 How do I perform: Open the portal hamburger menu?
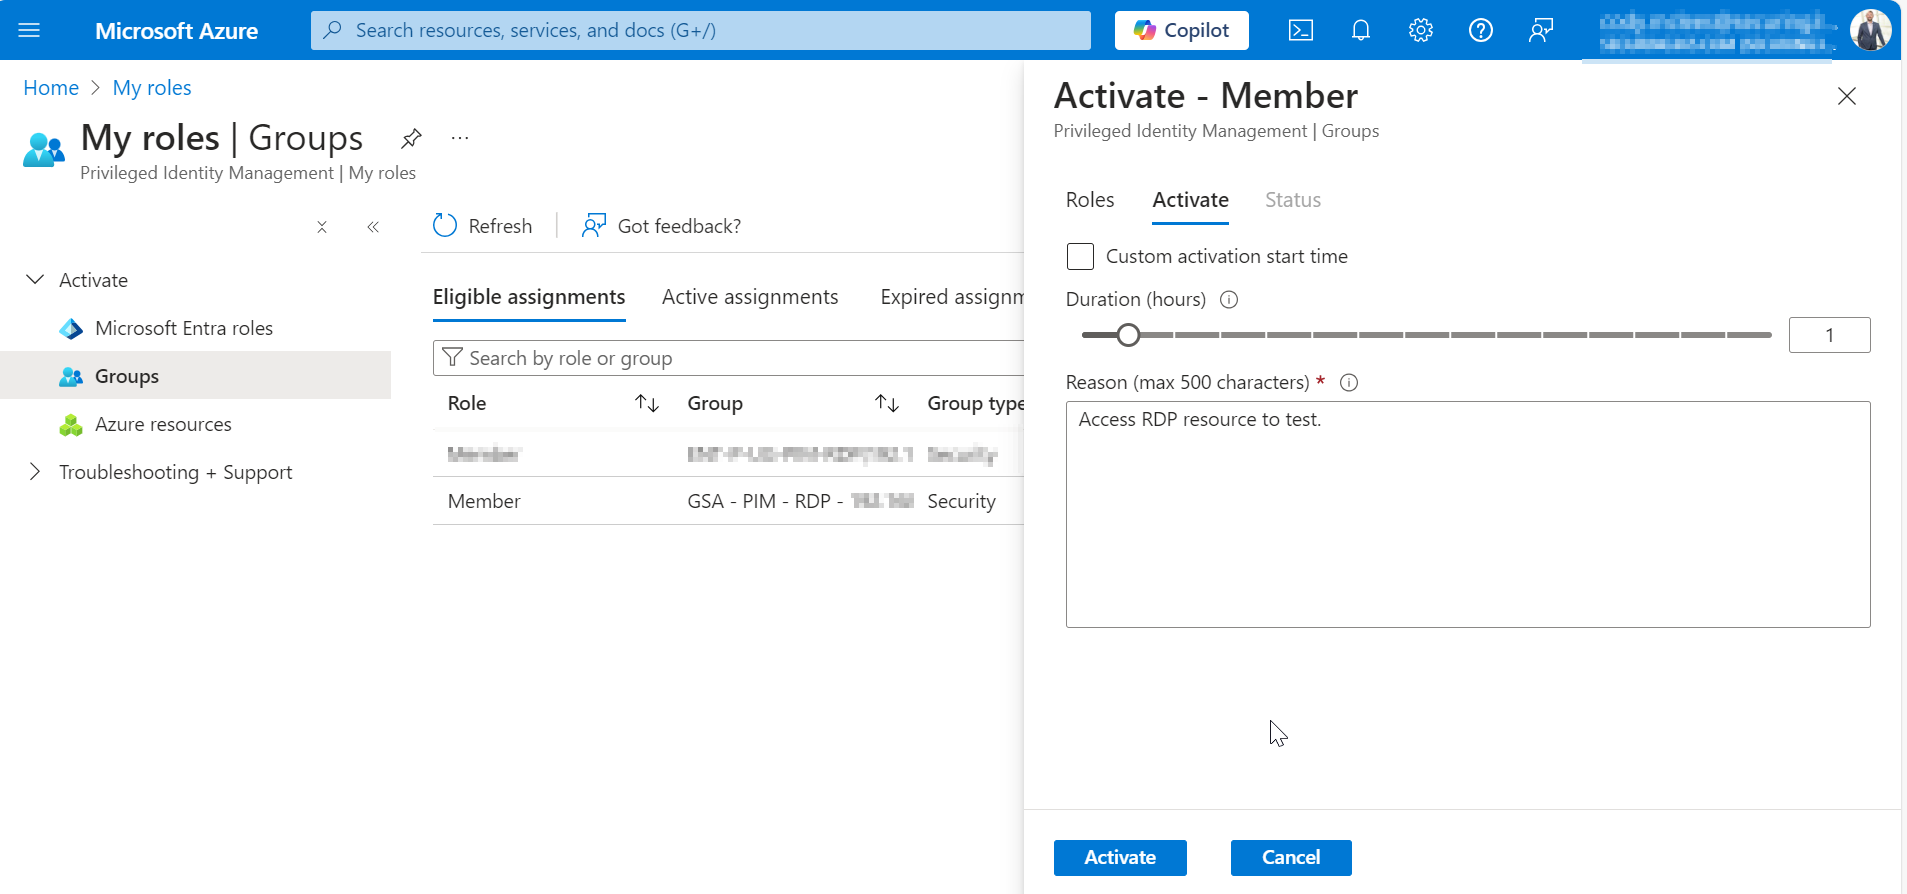(29, 30)
